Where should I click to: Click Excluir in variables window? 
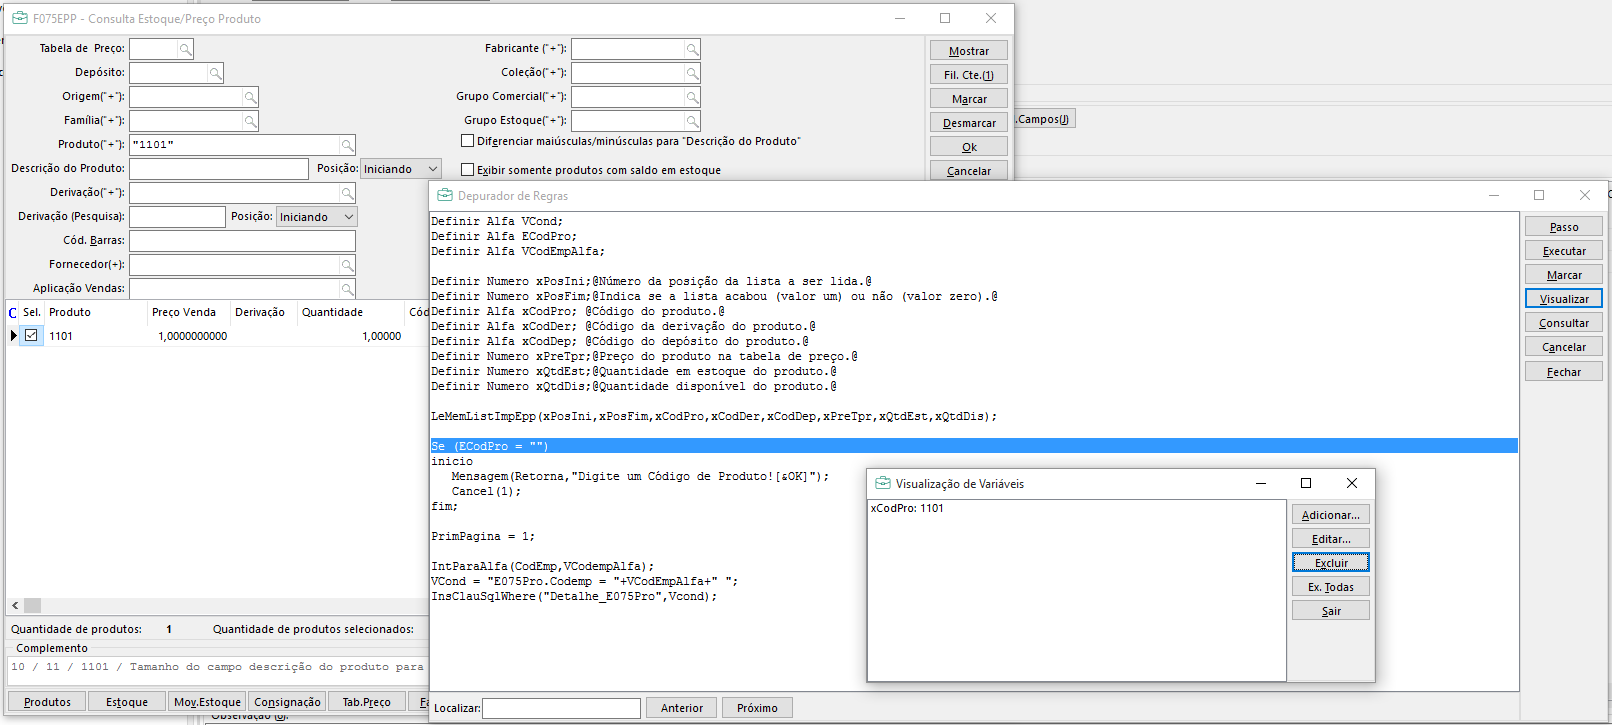[1331, 563]
